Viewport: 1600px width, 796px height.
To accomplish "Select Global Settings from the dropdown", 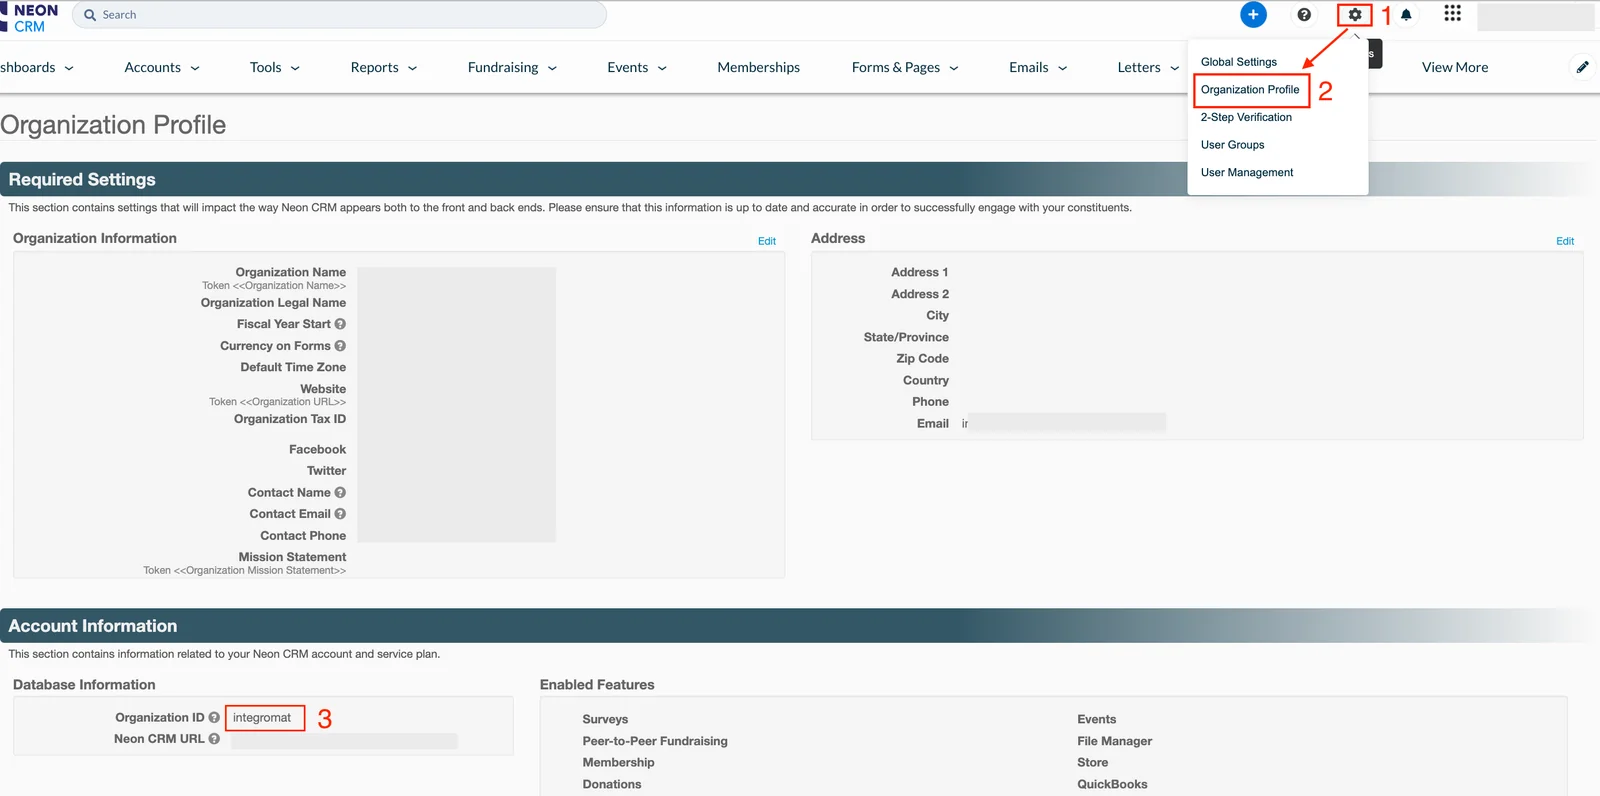I will pos(1239,62).
